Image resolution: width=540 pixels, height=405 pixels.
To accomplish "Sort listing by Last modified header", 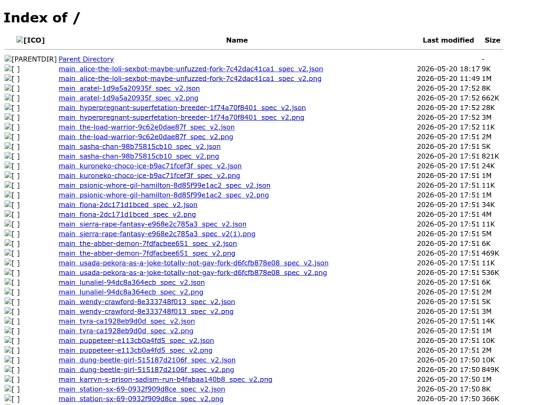I will click(x=448, y=40).
